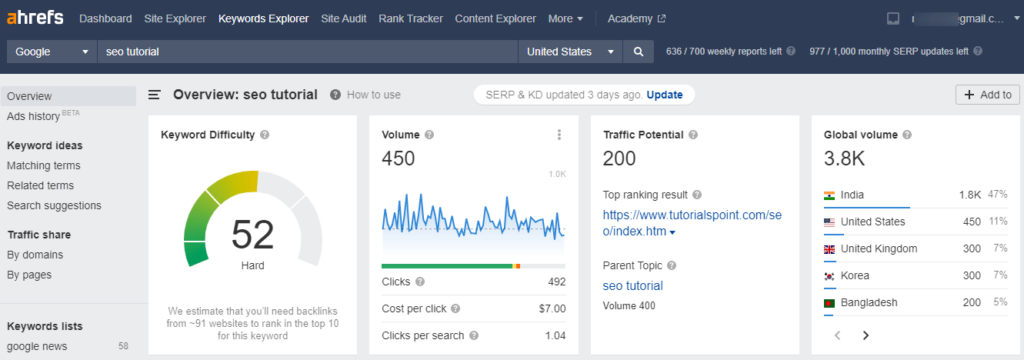Viewport: 1024px width, 360px height.
Task: Click the hamburger menu icon beside Overview
Action: pos(154,95)
